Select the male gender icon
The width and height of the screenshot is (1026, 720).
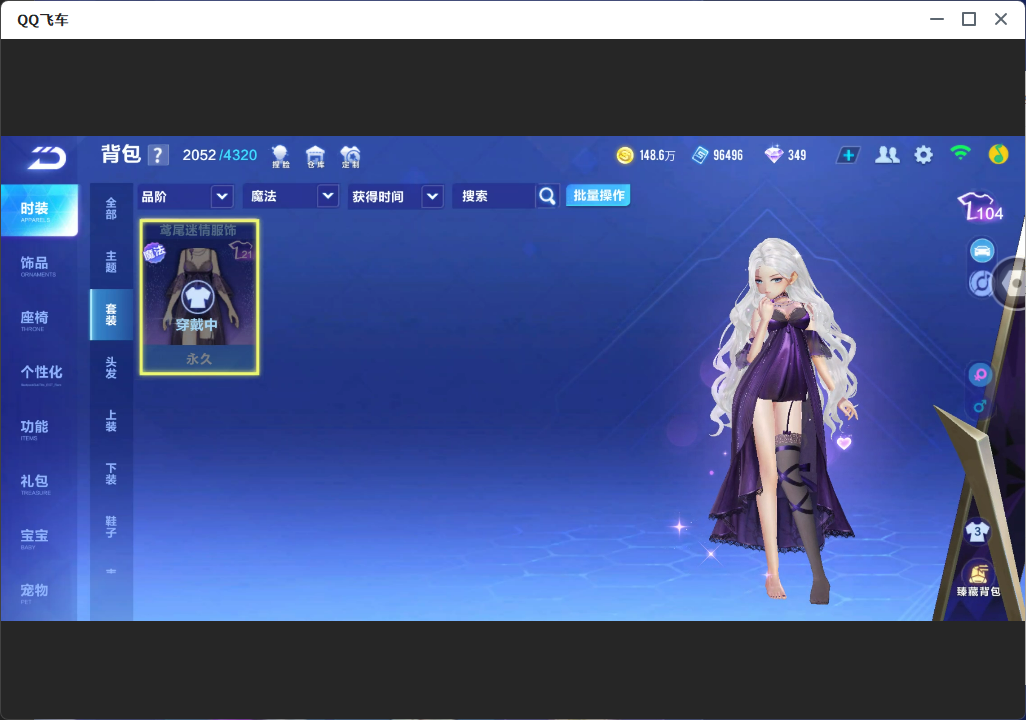click(x=980, y=406)
